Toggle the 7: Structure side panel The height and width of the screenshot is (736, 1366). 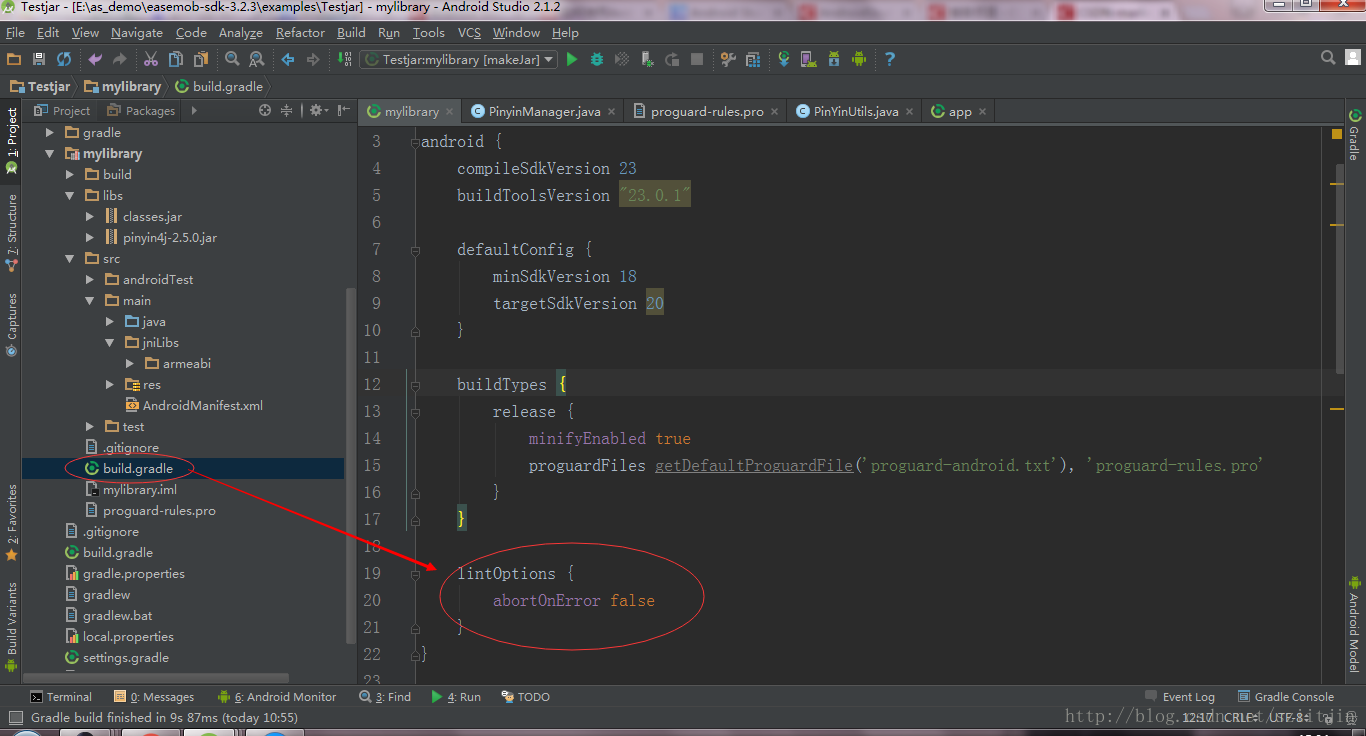coord(11,233)
